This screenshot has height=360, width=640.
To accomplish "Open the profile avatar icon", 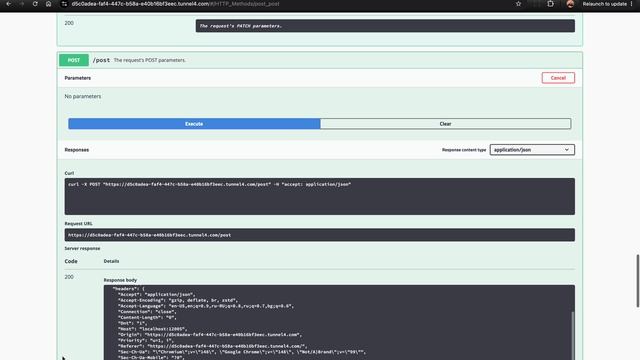I will click(x=570, y=4).
